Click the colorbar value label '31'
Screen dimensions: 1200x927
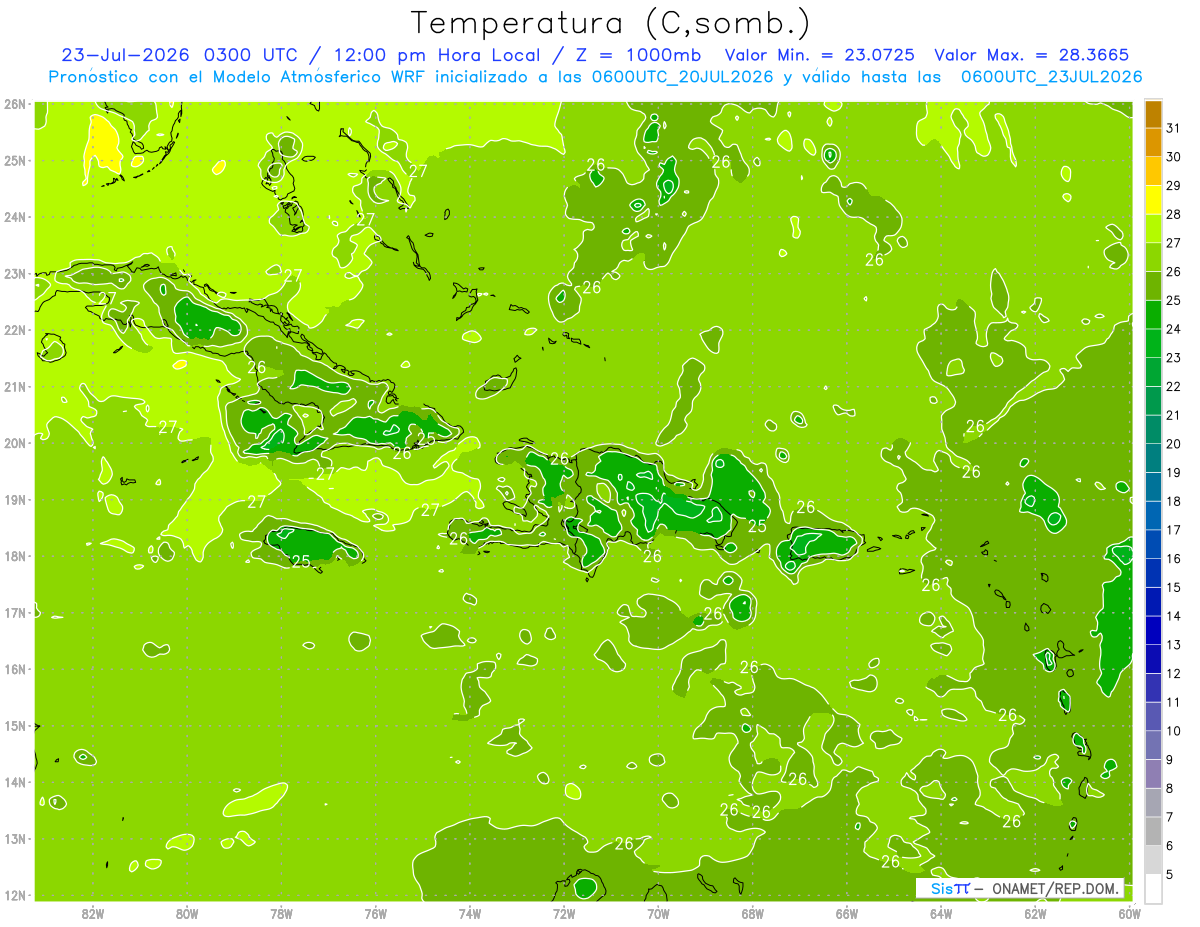tap(1174, 128)
